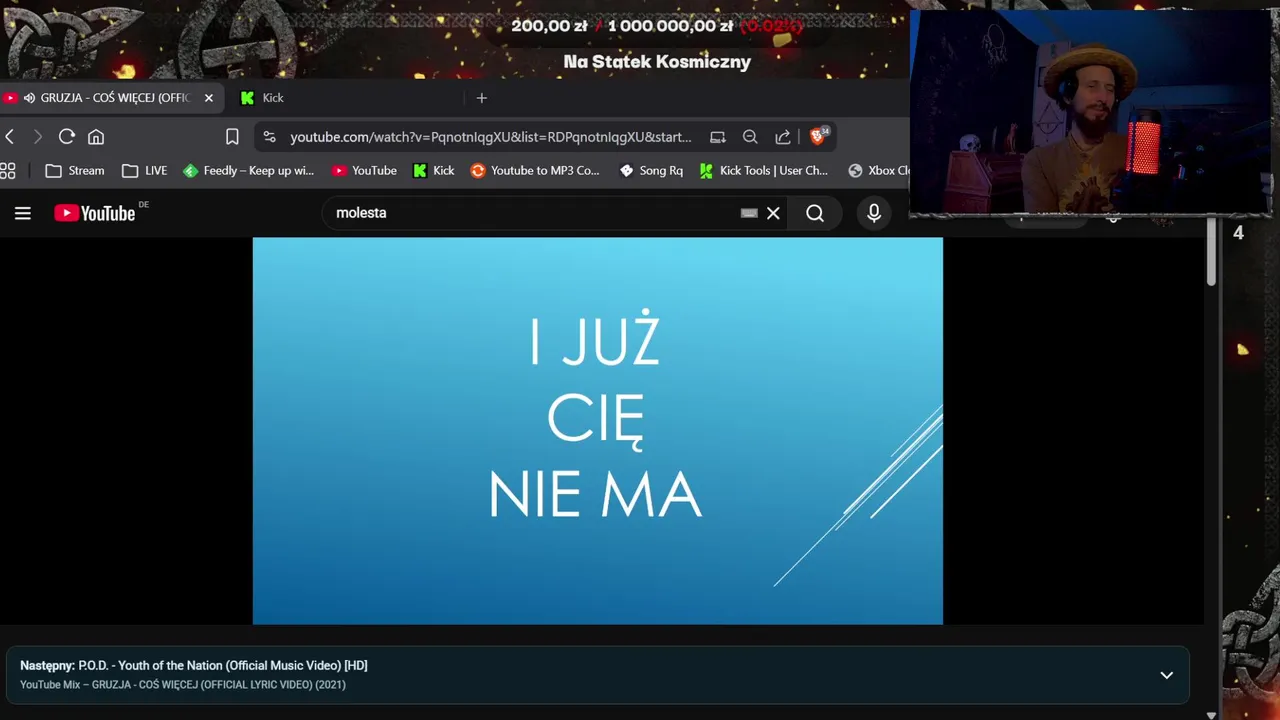Run search with the magnifier button

[x=815, y=213]
